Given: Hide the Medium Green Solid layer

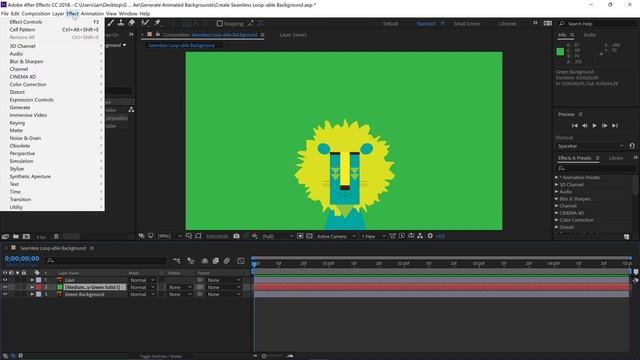Looking at the screenshot, I should click(5, 287).
